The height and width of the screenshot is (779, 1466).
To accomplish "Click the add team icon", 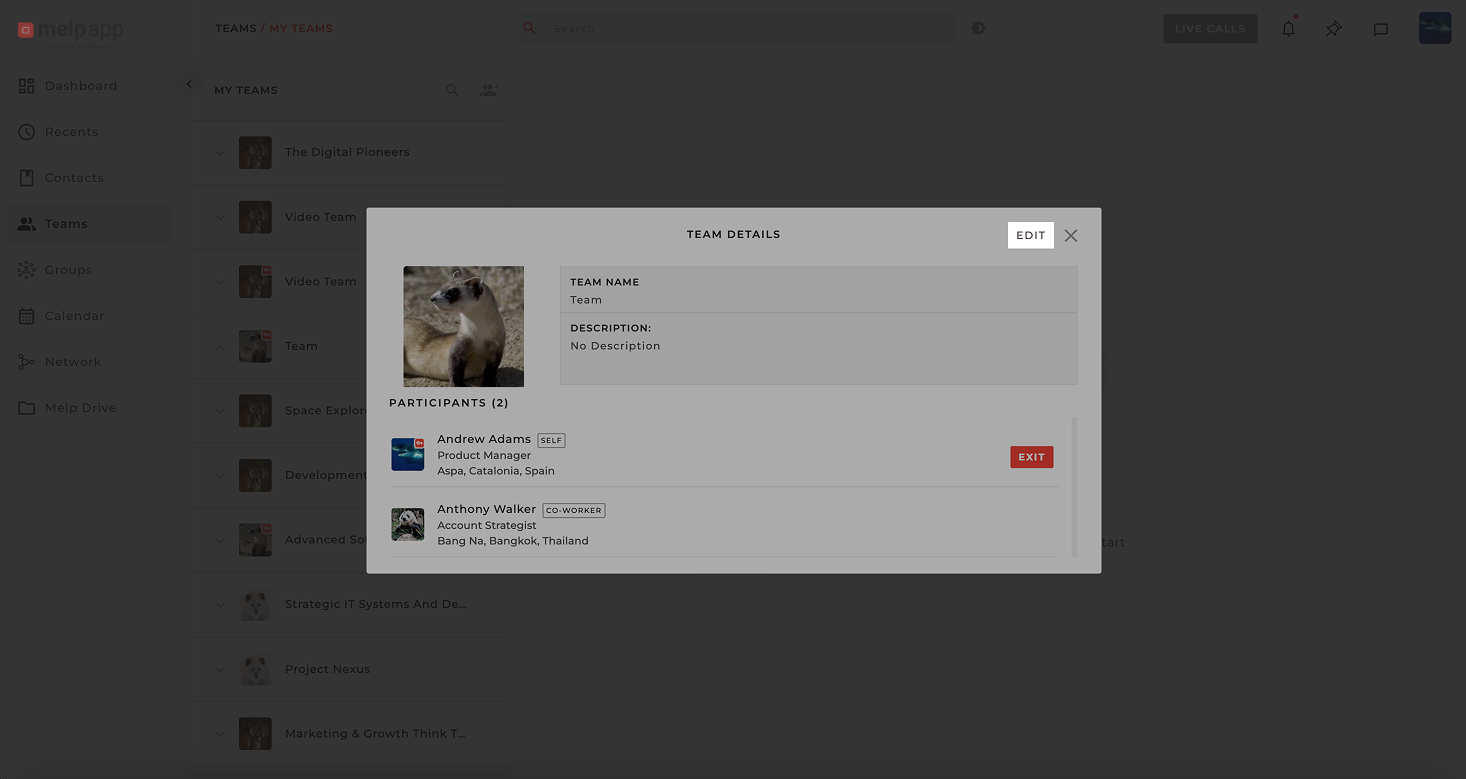I will tap(489, 90).
